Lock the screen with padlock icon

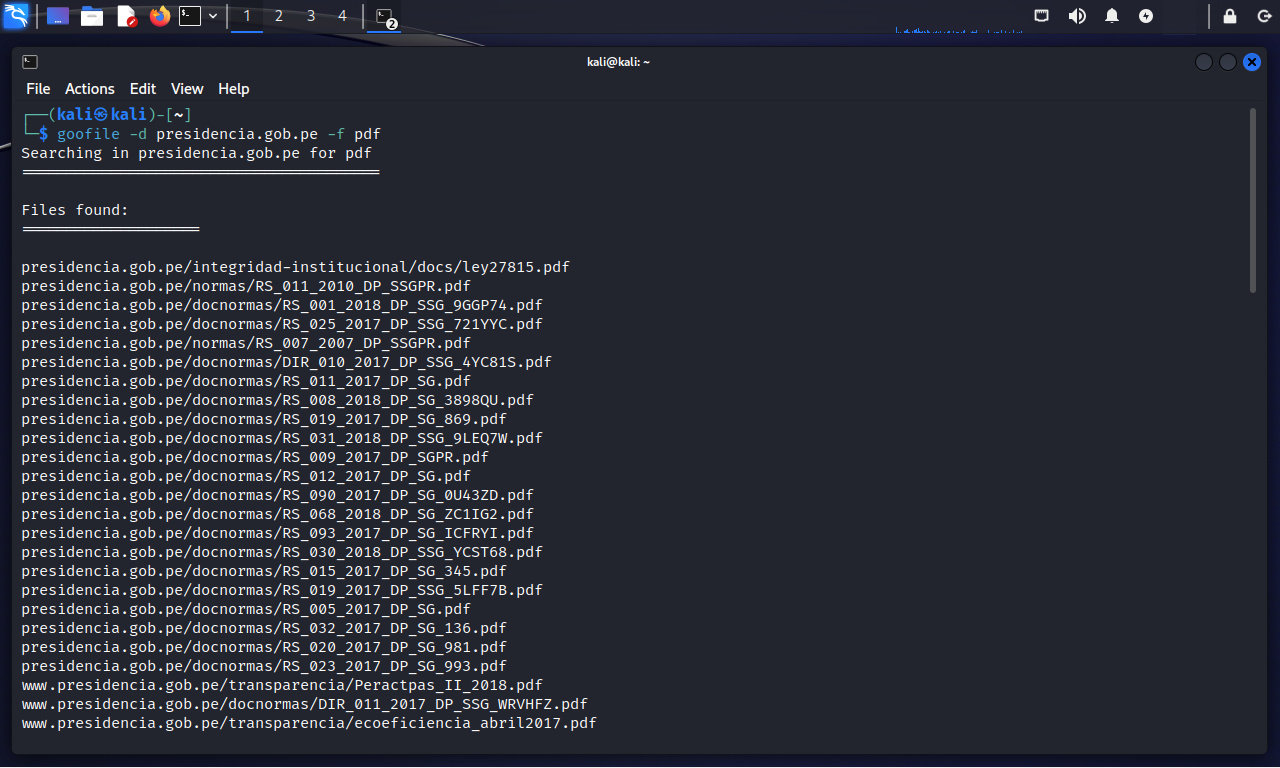click(1230, 16)
